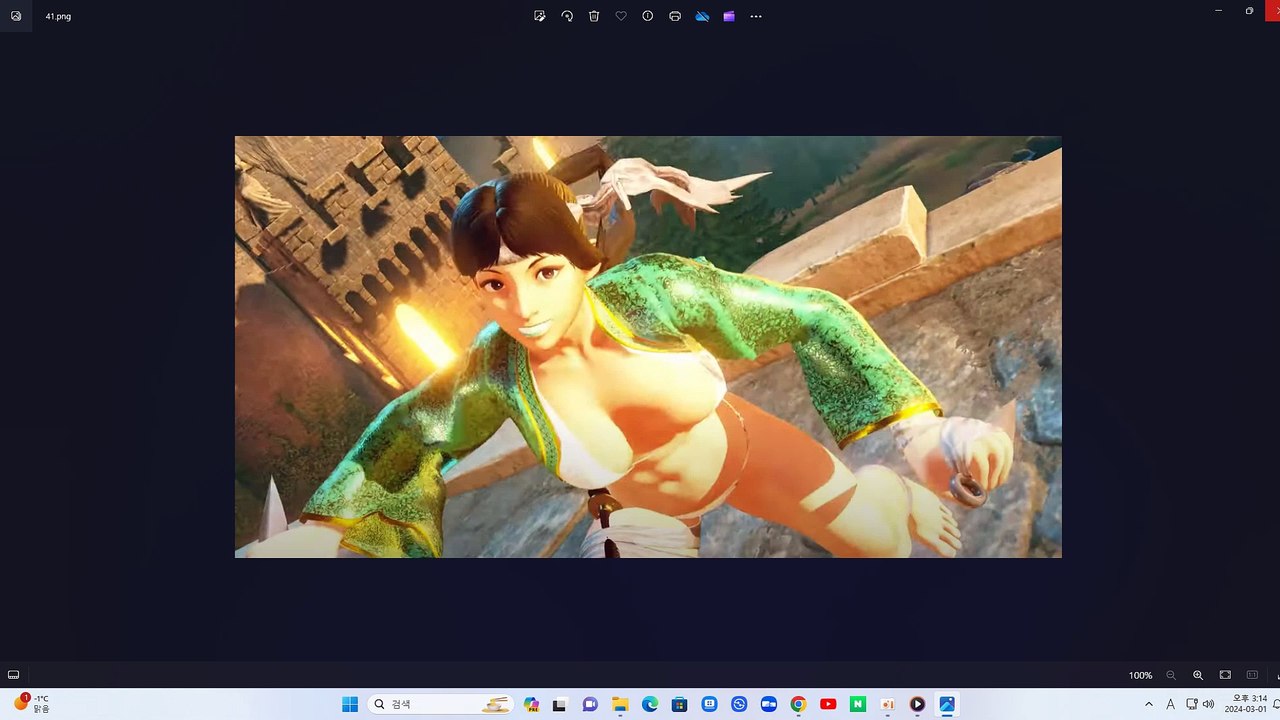The height and width of the screenshot is (720, 1280).
Task: Open the media player icon in the taskbar
Action: pyautogui.click(x=917, y=704)
